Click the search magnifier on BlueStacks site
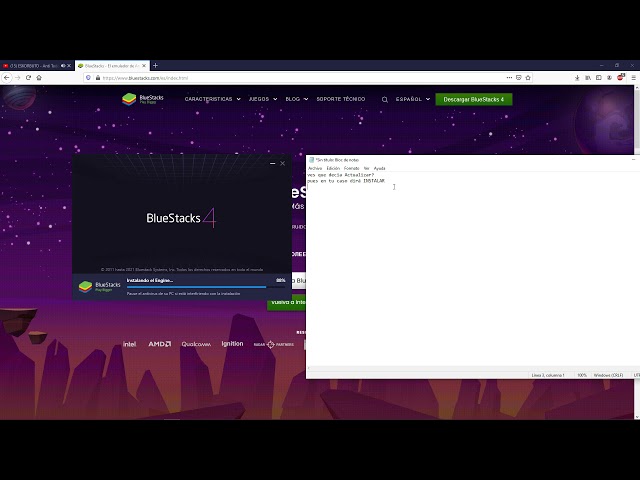640x480 pixels. [x=384, y=100]
